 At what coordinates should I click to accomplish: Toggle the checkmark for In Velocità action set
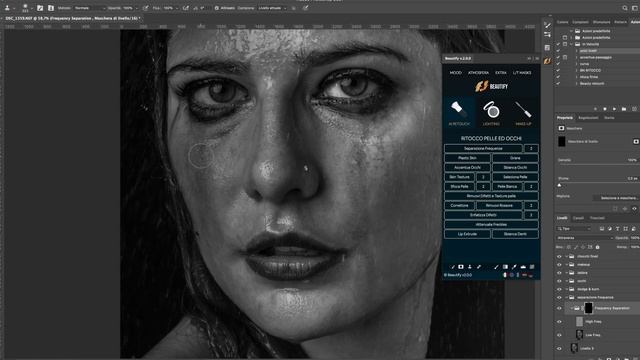pos(558,44)
